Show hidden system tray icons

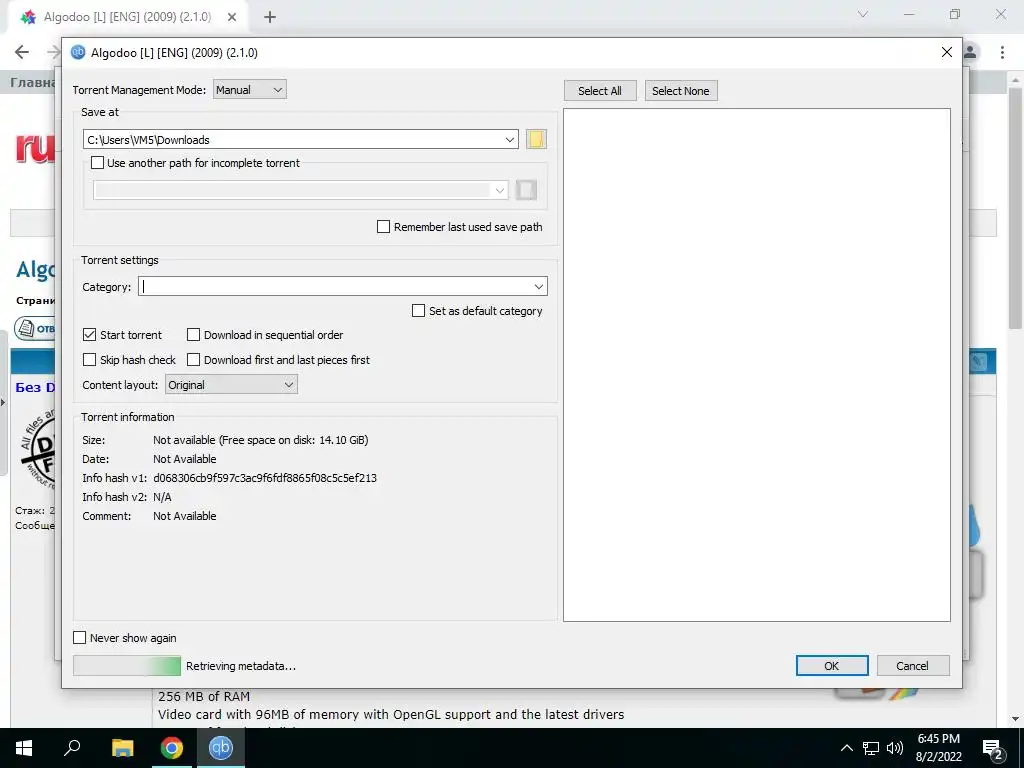[x=846, y=748]
